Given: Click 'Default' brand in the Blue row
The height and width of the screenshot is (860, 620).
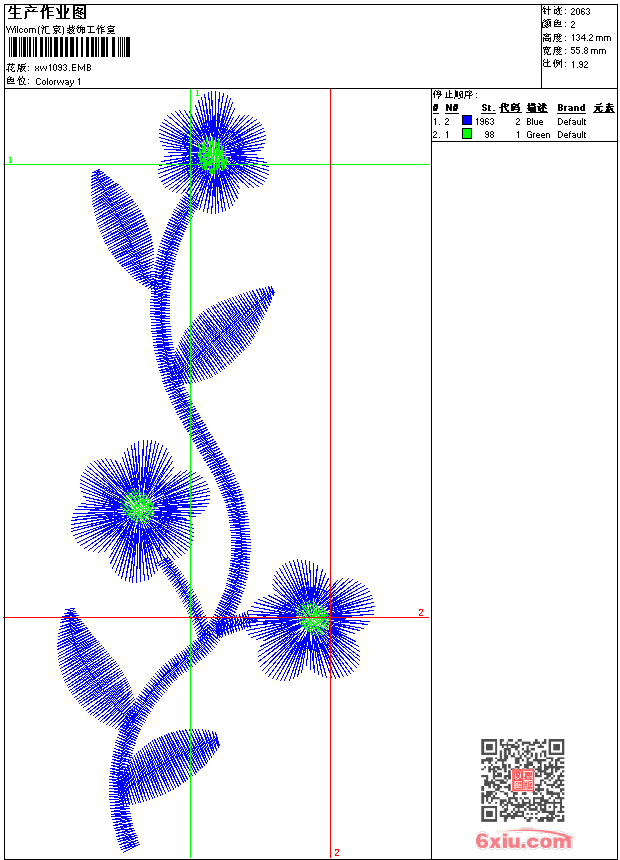Looking at the screenshot, I should click(x=572, y=122).
